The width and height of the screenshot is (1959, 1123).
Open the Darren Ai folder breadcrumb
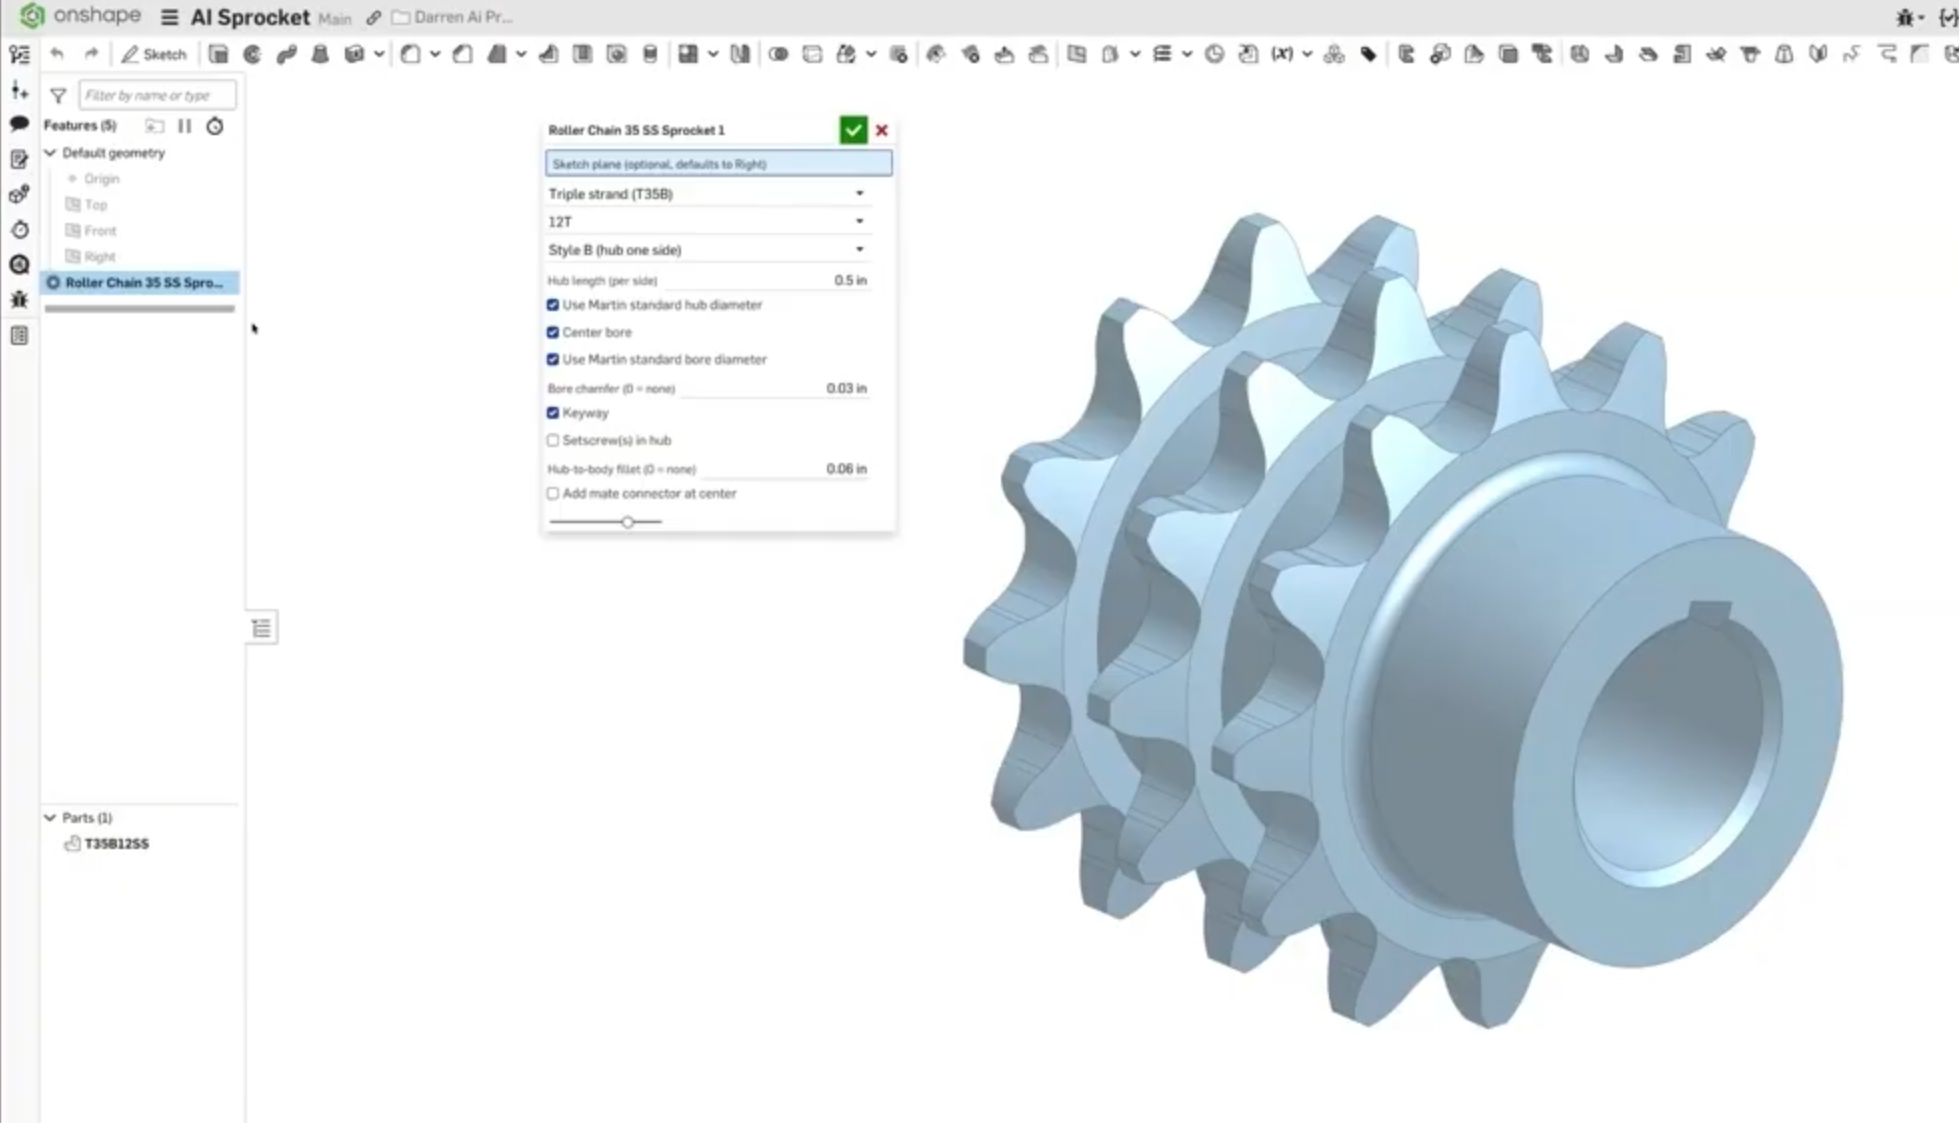452,17
